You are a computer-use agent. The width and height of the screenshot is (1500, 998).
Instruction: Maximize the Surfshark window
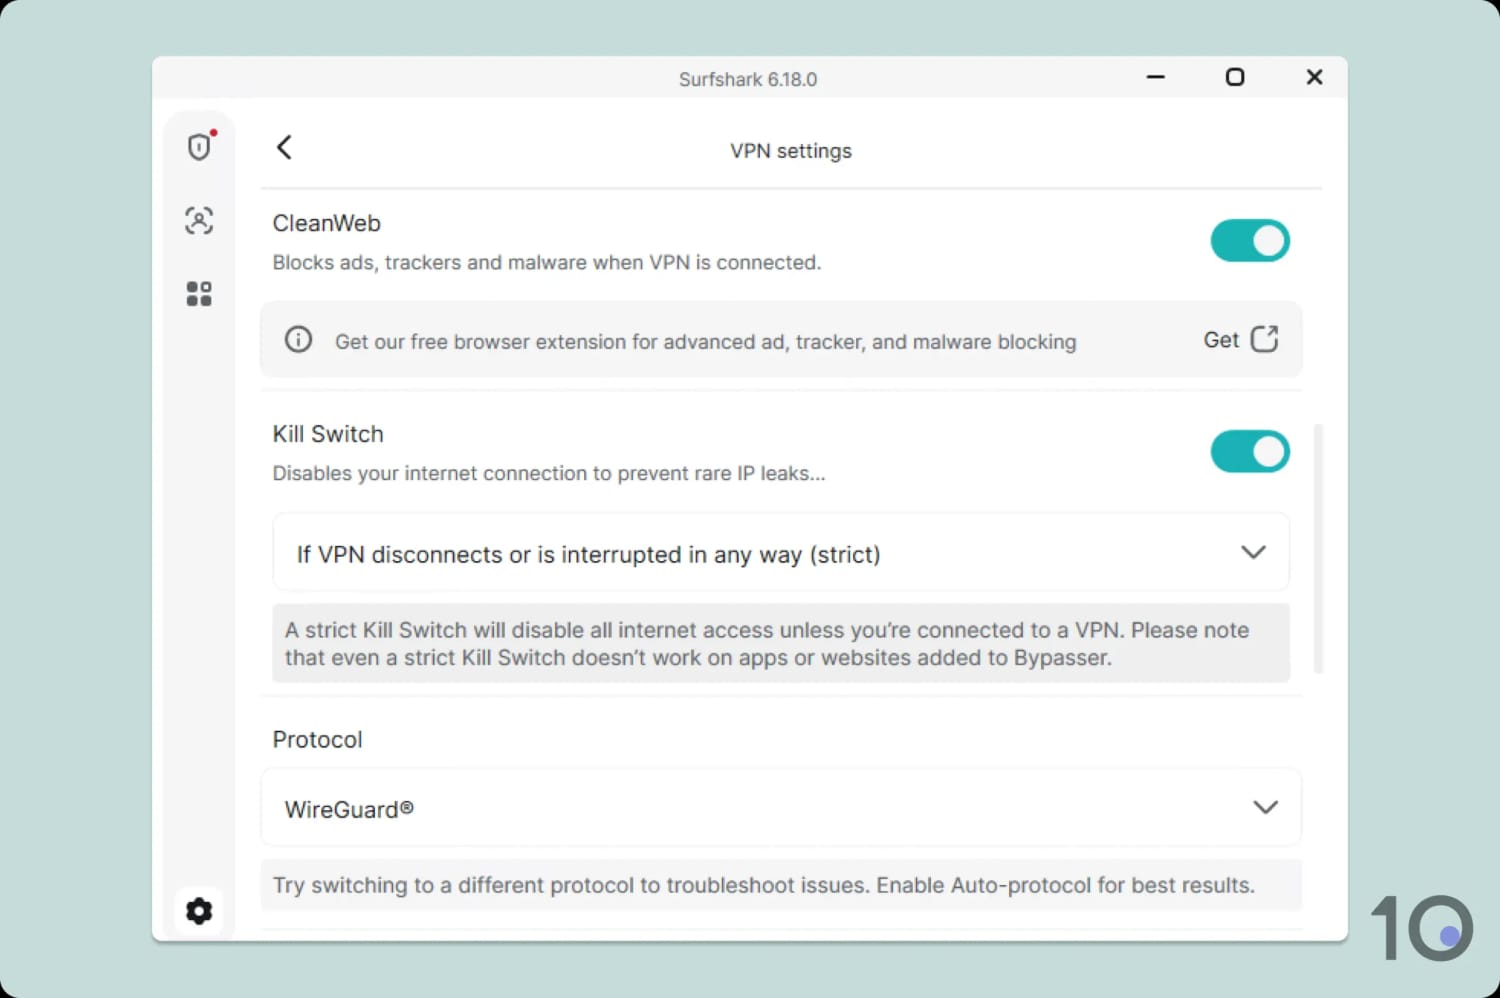(1235, 77)
